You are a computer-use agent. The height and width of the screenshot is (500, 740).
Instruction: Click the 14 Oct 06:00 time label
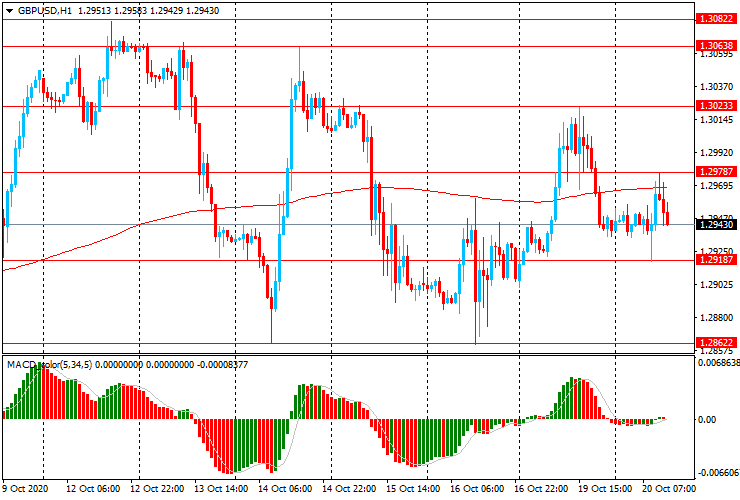[285, 489]
